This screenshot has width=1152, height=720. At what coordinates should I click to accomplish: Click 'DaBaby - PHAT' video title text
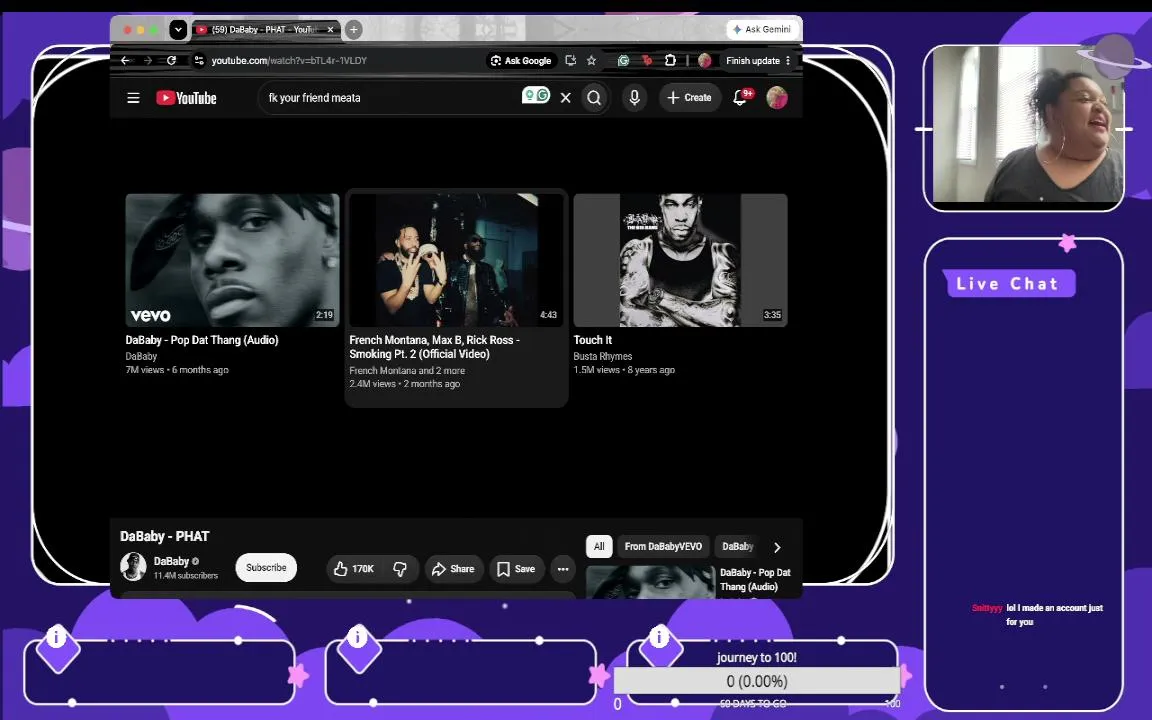pyautogui.click(x=165, y=536)
